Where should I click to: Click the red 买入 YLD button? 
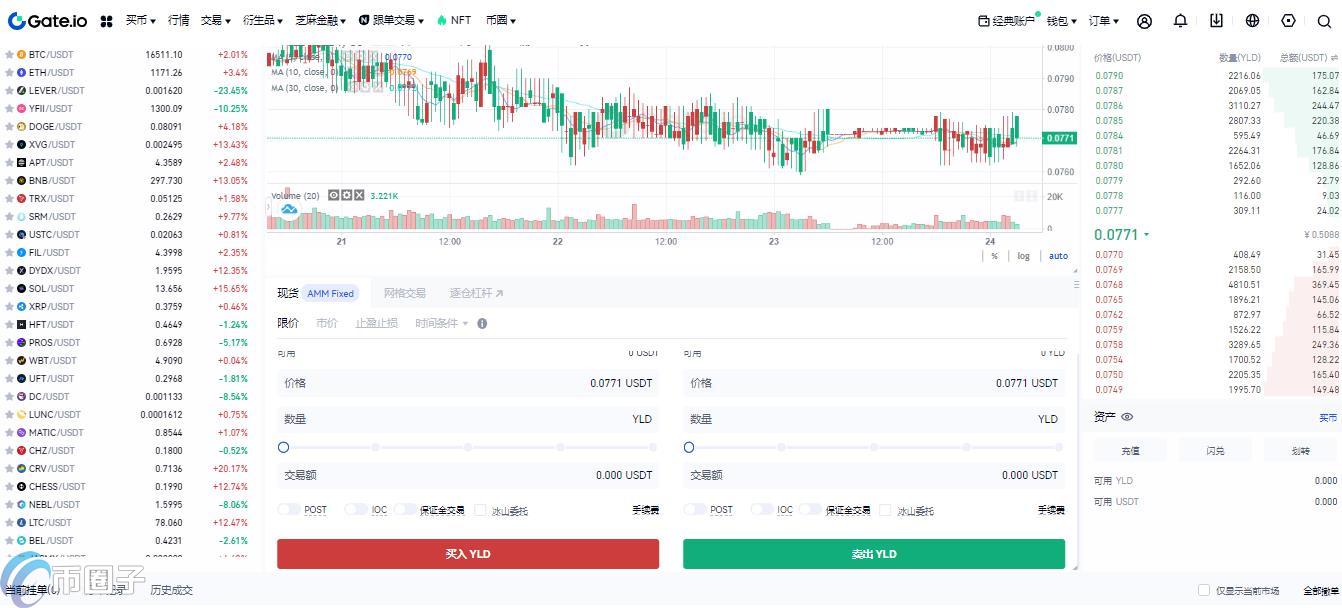point(468,554)
